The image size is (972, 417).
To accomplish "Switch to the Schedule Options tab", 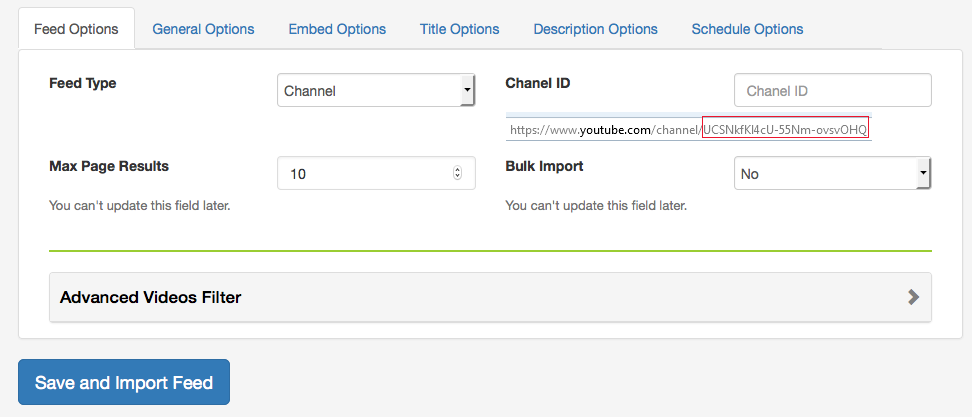I will [748, 29].
